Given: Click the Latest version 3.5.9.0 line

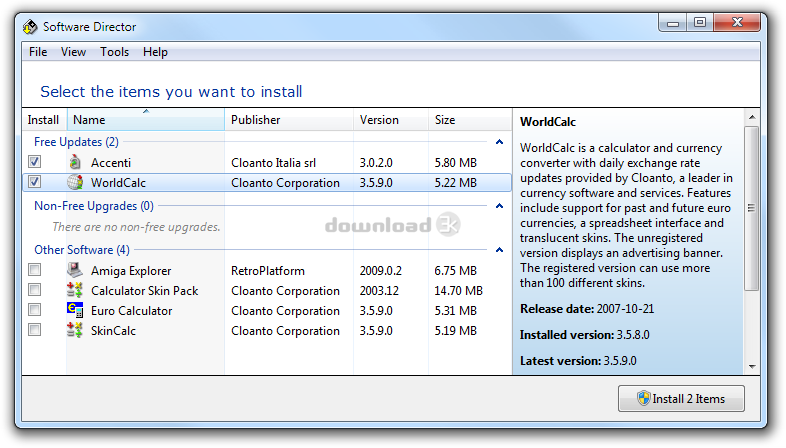Looking at the screenshot, I should (578, 361).
